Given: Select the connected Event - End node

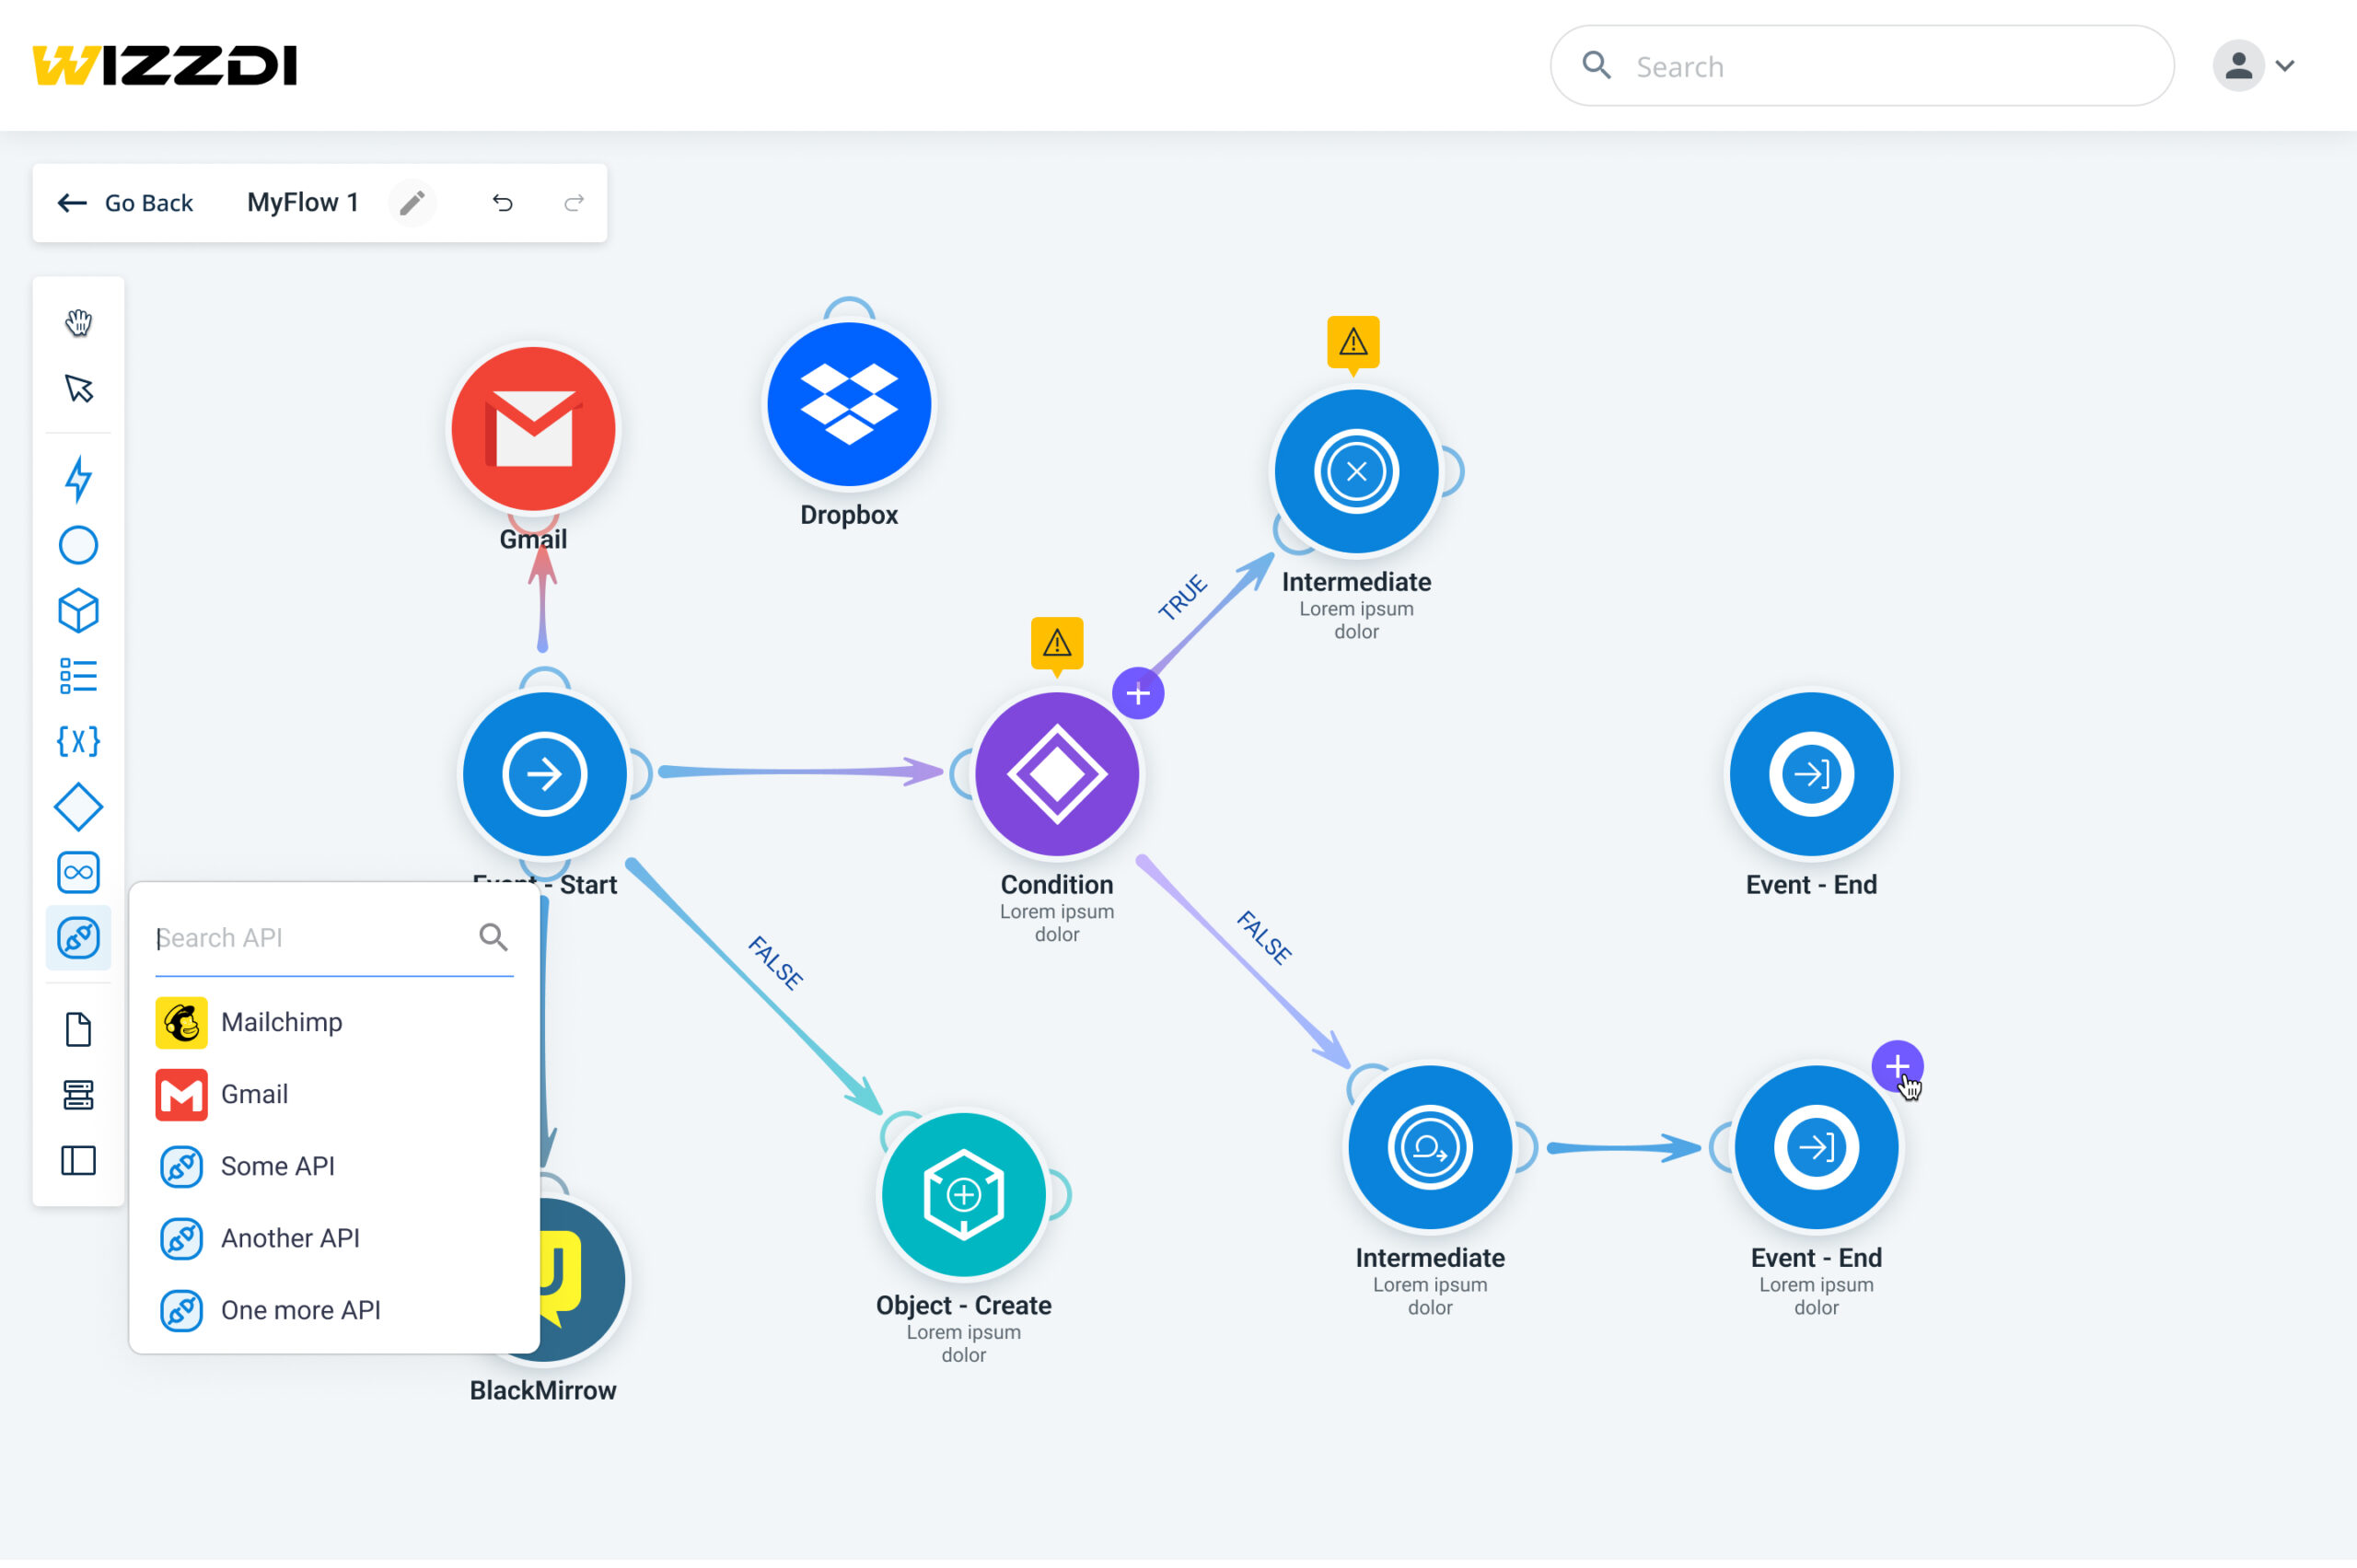Looking at the screenshot, I should point(1816,1147).
